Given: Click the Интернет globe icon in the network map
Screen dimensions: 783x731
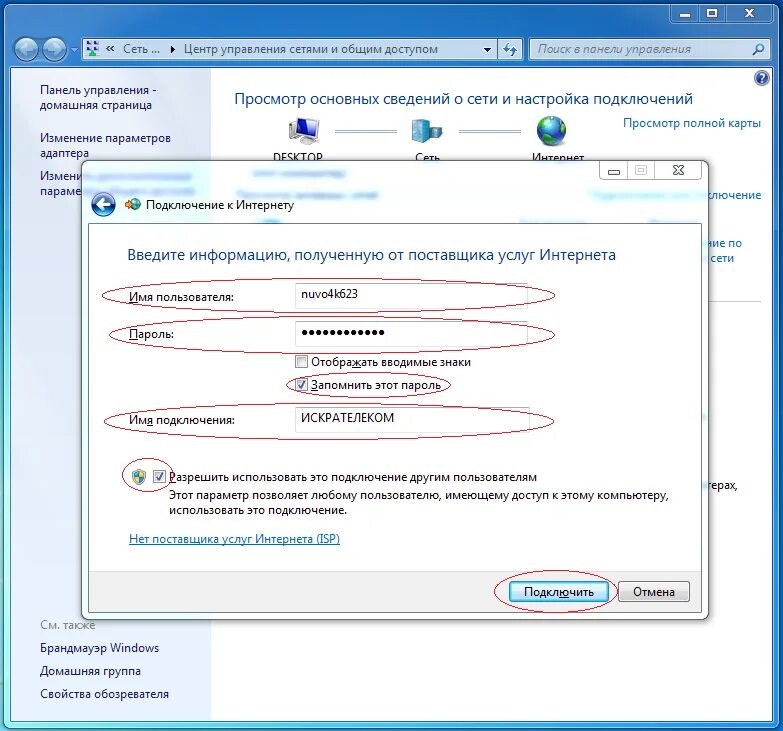Looking at the screenshot, I should point(551,130).
